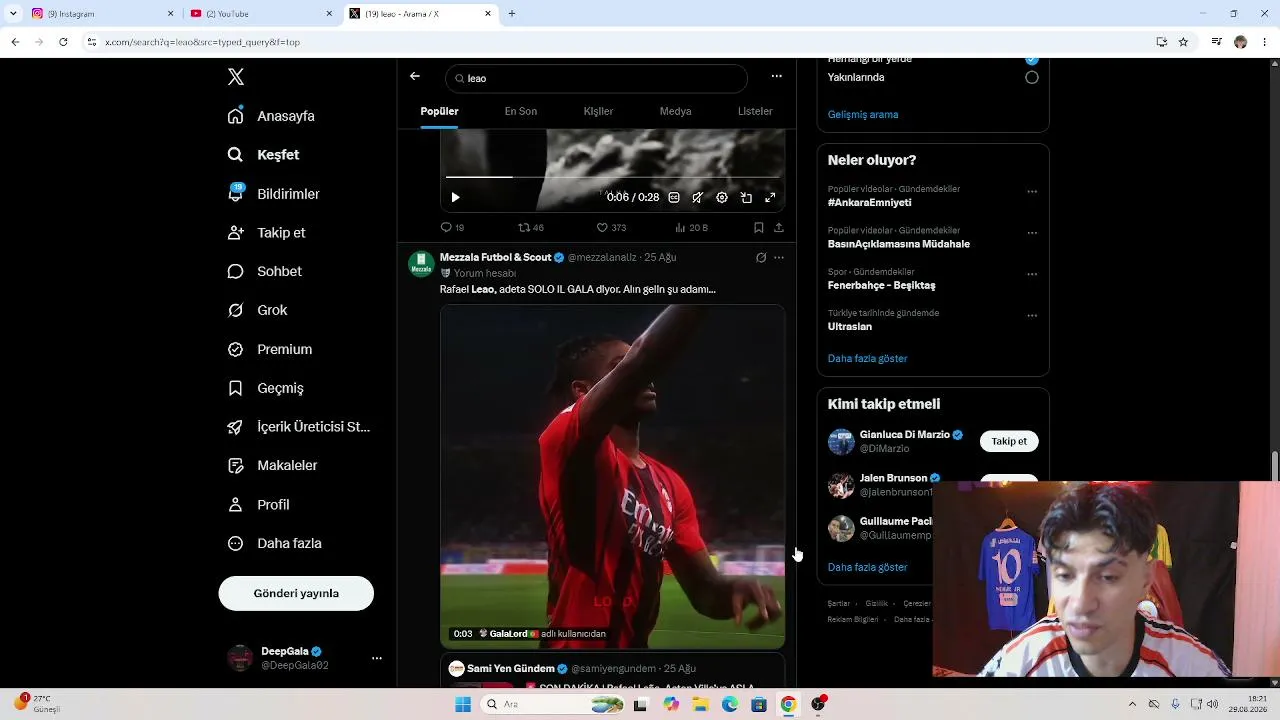Viewport: 1280px width, 720px height.
Task: Expand the video to fullscreen
Action: pyautogui.click(x=770, y=198)
